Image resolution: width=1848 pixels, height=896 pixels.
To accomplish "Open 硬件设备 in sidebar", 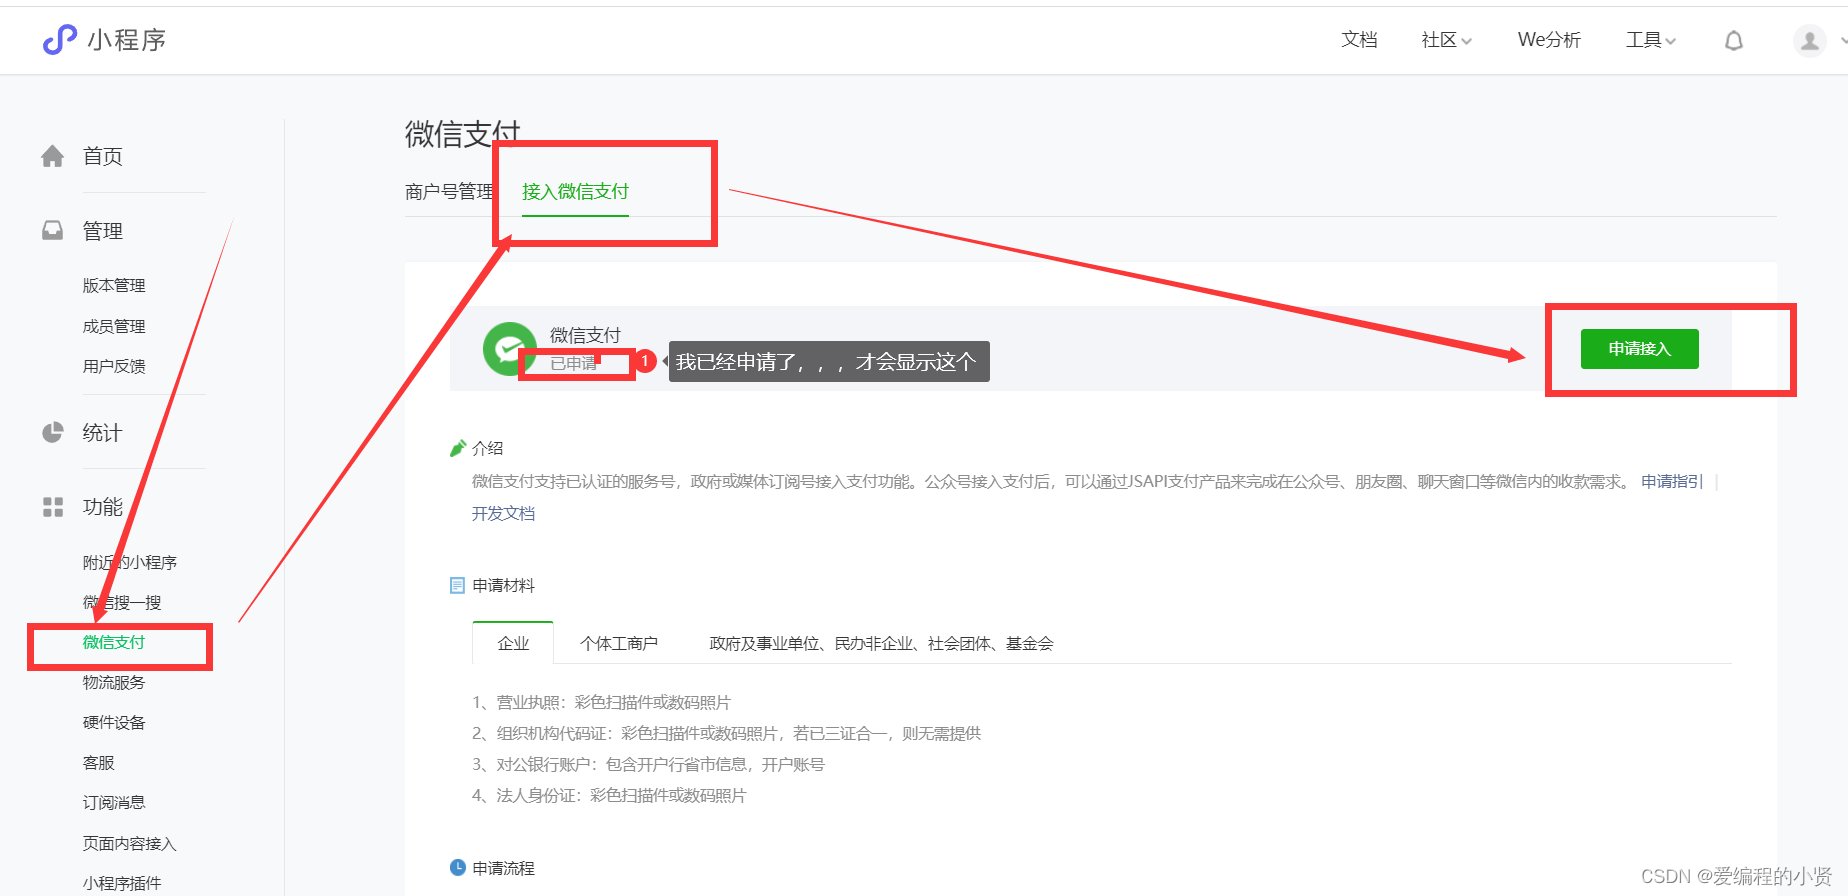I will click(x=114, y=722).
